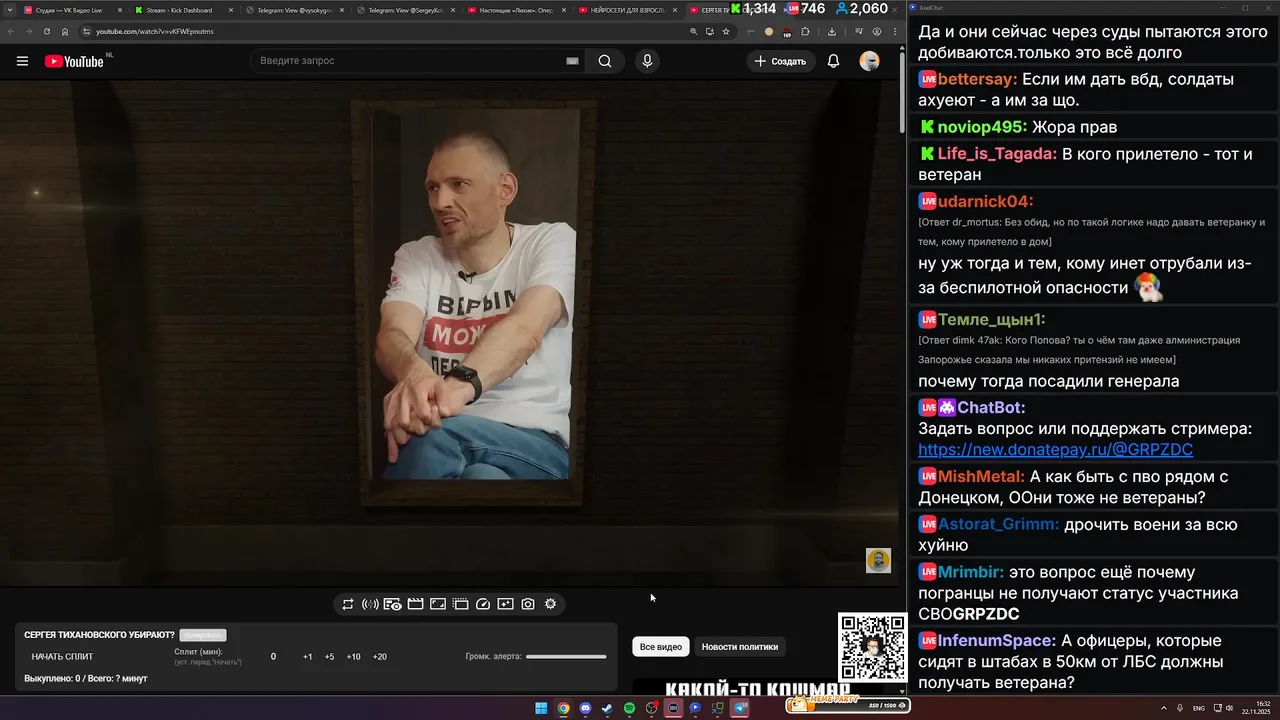Adjust the Громк. алерта volume slider
This screenshot has height=720, width=1280.
566,657
